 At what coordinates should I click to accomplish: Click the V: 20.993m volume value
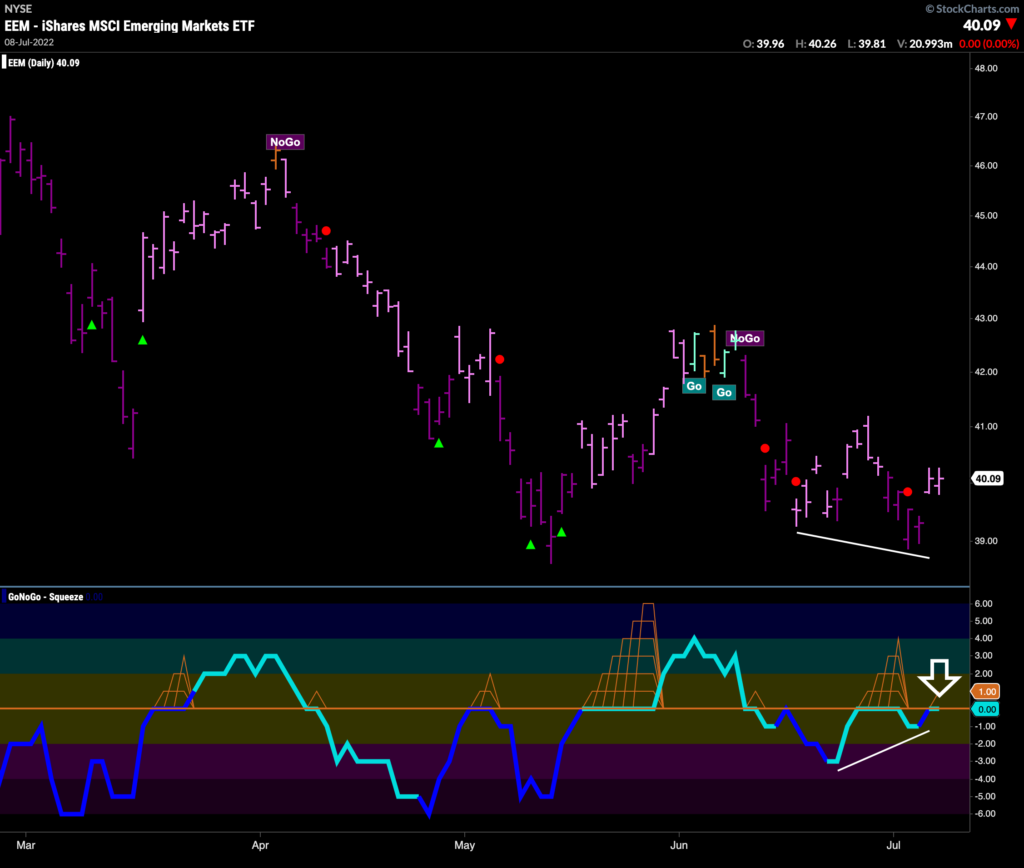(x=924, y=44)
